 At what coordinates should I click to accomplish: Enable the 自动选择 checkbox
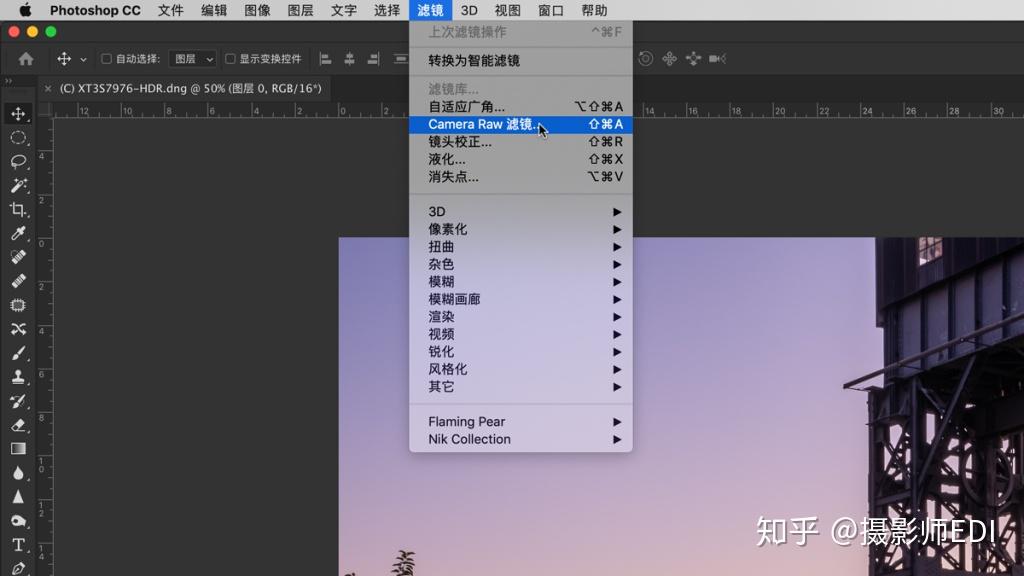[x=106, y=59]
